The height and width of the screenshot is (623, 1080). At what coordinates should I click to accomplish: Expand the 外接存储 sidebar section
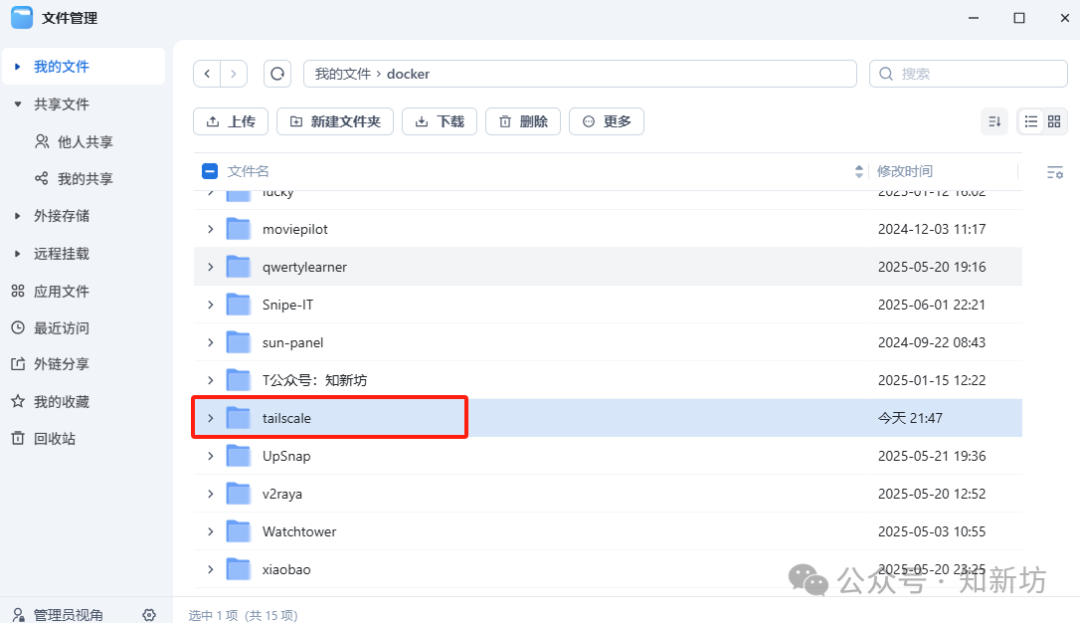click(18, 216)
